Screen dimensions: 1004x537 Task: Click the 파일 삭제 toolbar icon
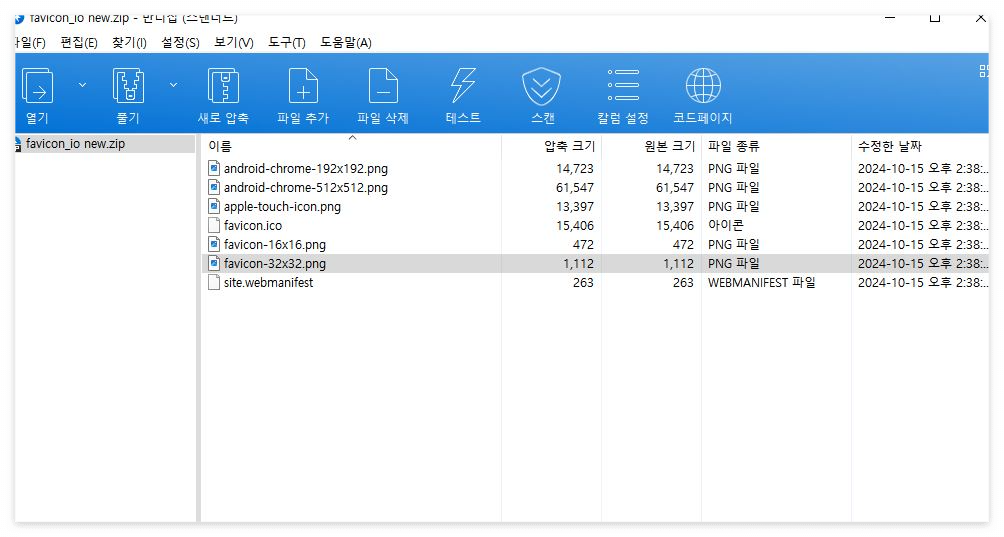383,86
